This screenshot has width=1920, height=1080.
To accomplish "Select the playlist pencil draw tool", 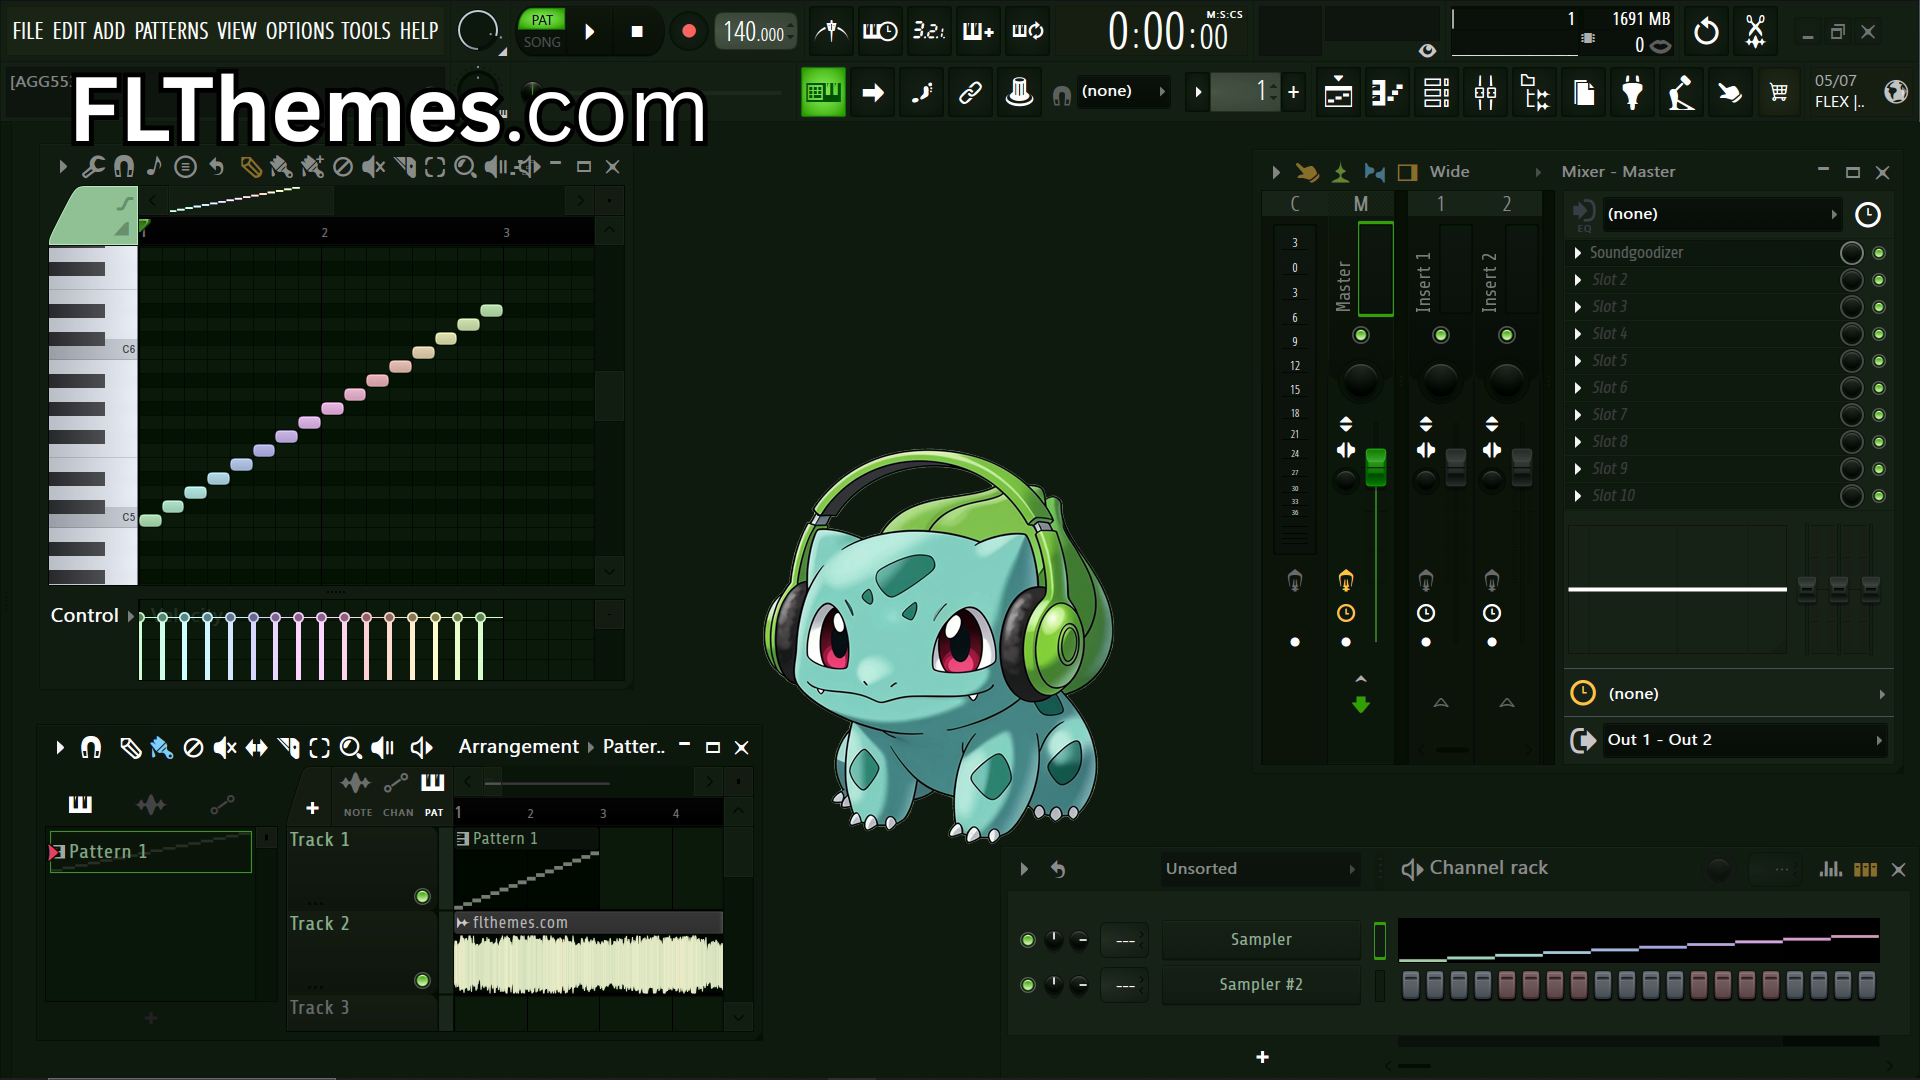I will pyautogui.click(x=130, y=747).
